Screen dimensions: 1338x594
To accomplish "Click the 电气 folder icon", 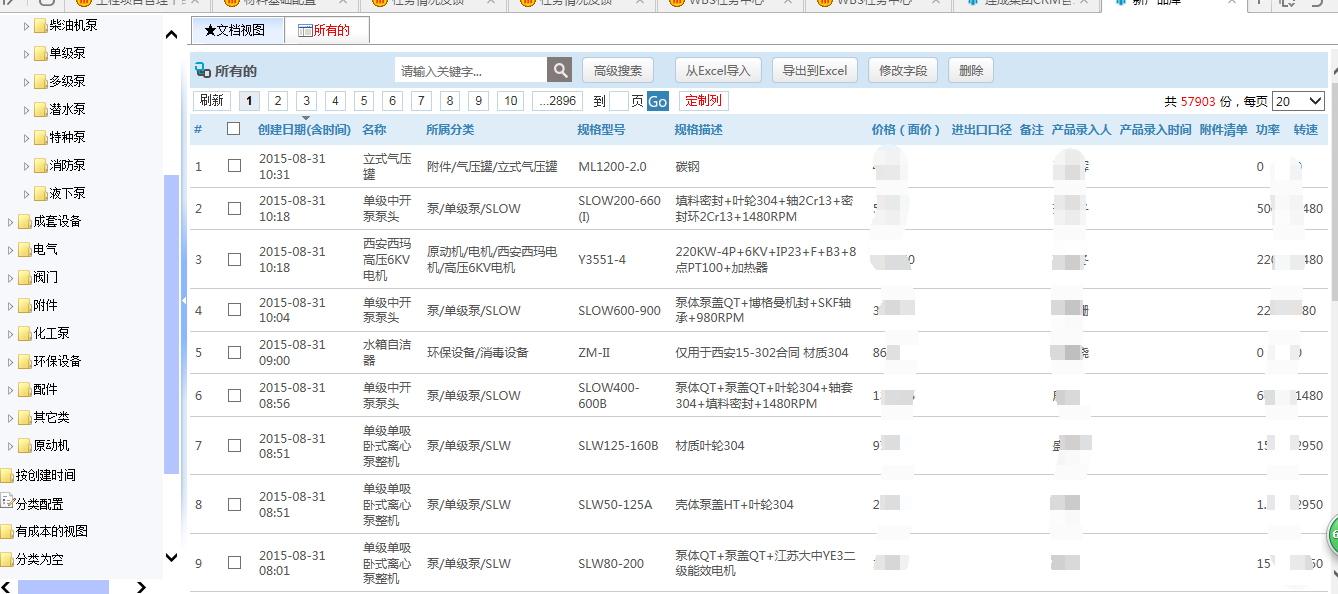I will (24, 249).
